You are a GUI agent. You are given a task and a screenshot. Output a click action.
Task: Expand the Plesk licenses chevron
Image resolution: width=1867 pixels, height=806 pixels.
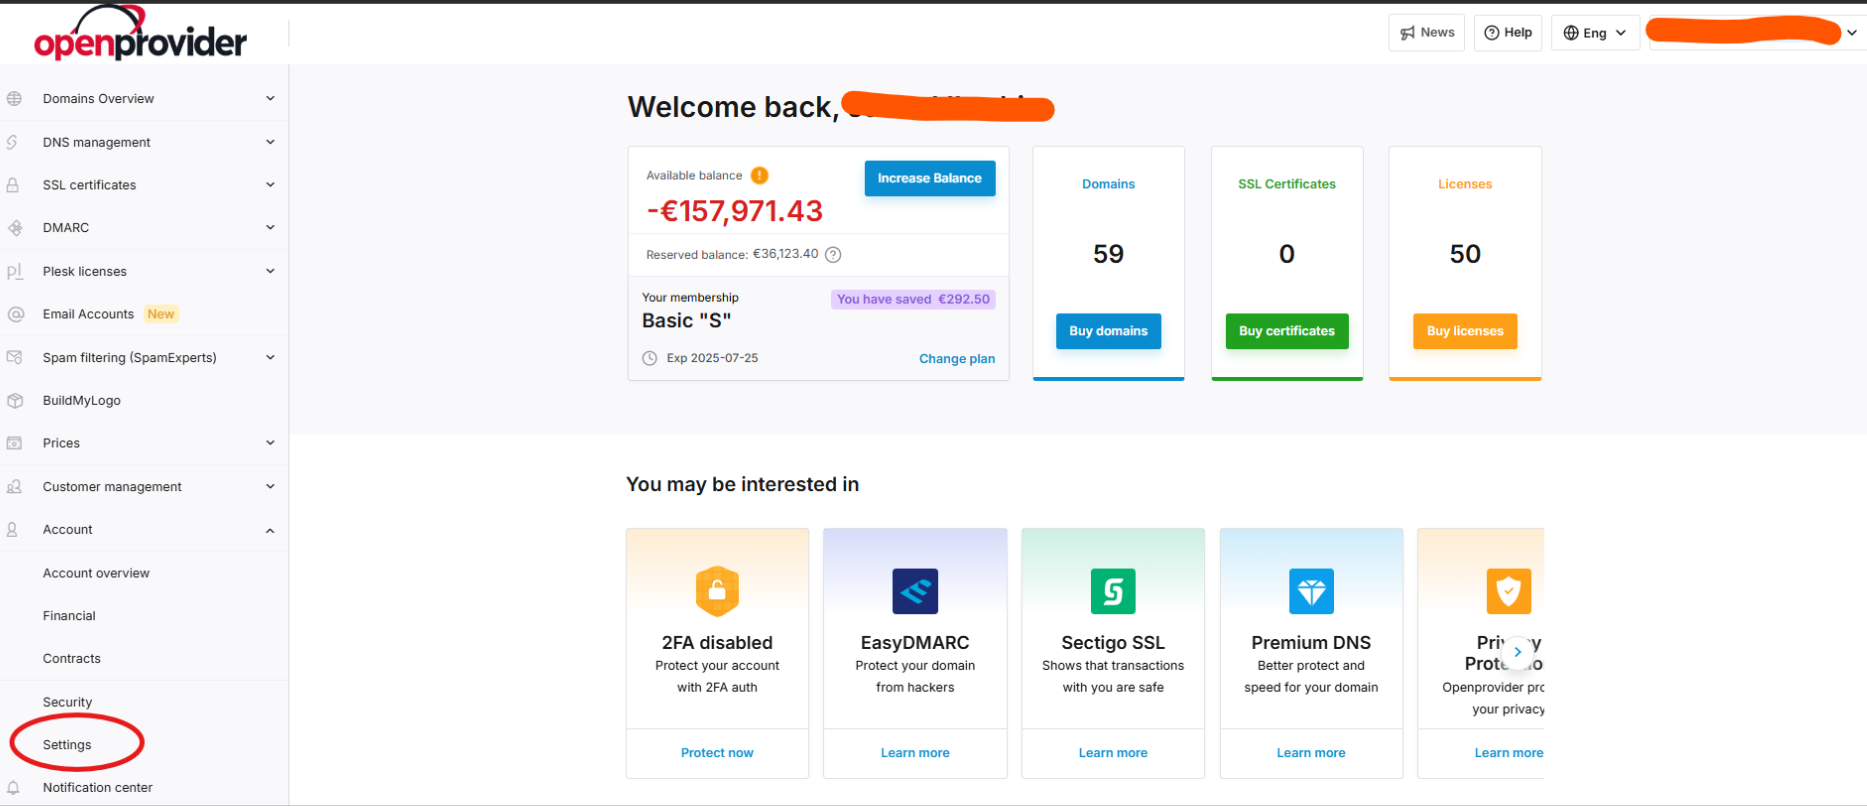pyautogui.click(x=270, y=271)
